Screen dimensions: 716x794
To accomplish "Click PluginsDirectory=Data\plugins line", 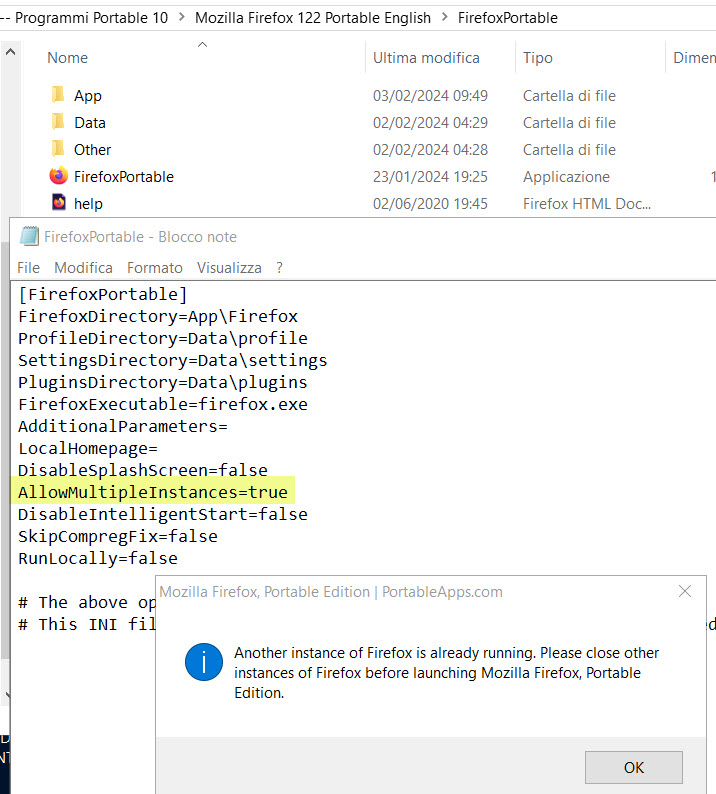I will 163,382.
